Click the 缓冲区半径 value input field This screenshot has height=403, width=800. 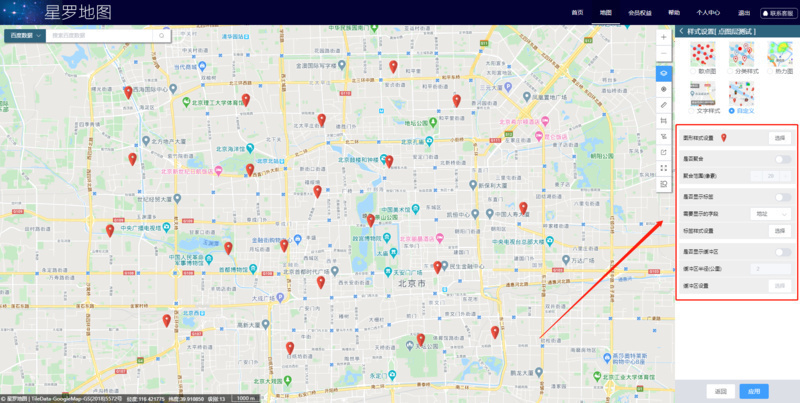[770, 269]
